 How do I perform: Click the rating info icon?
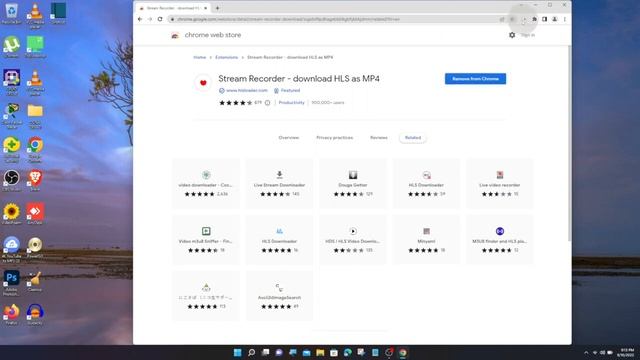267,103
